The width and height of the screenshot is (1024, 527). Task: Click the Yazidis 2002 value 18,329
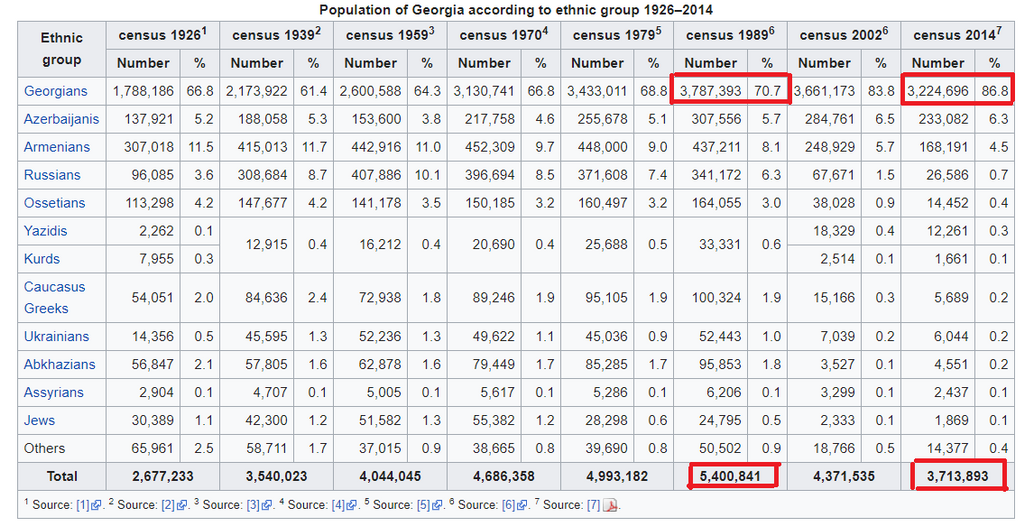[834, 231]
